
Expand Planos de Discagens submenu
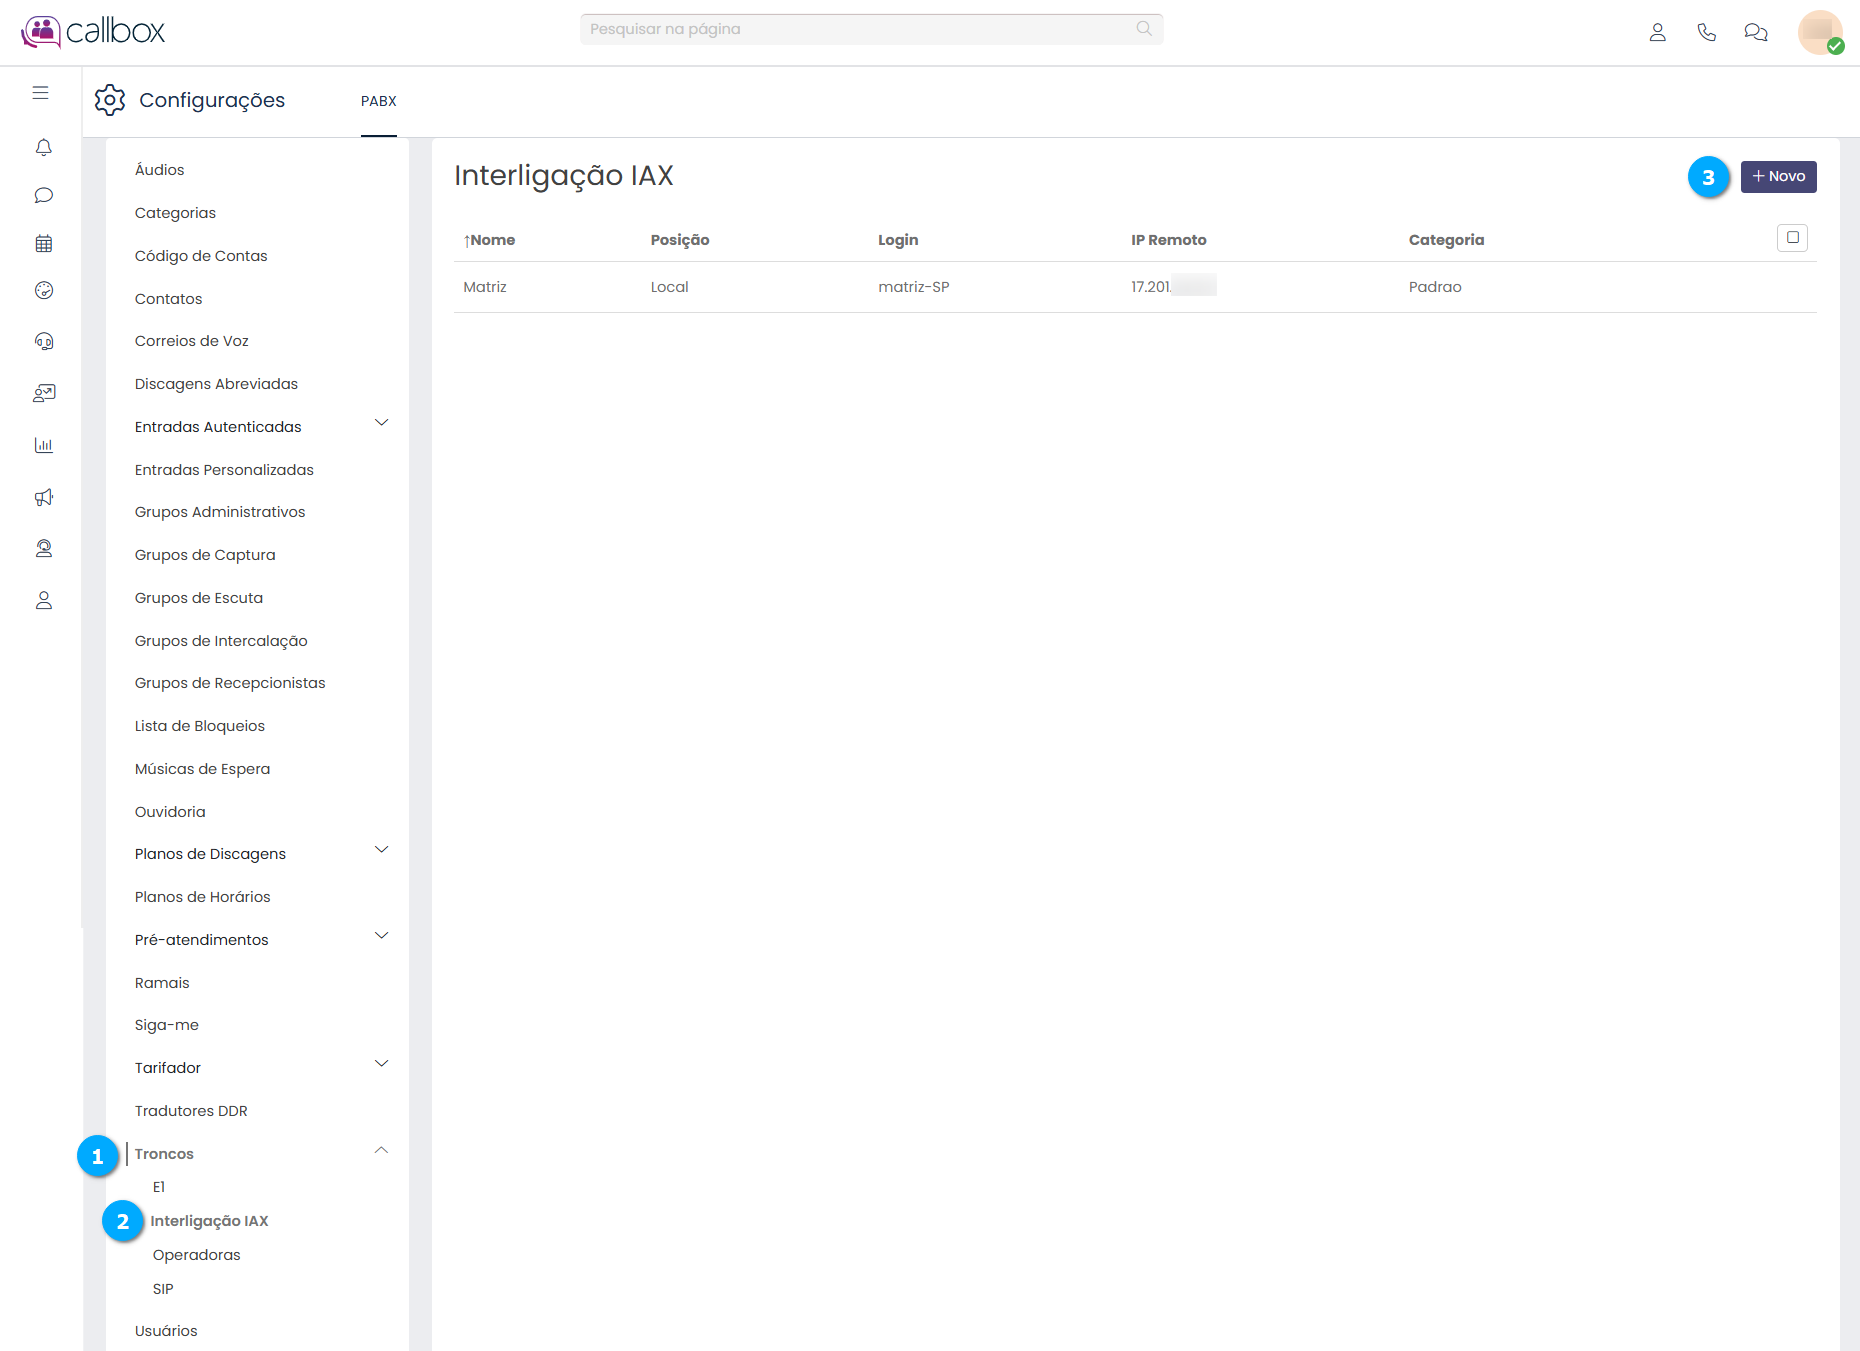[381, 850]
